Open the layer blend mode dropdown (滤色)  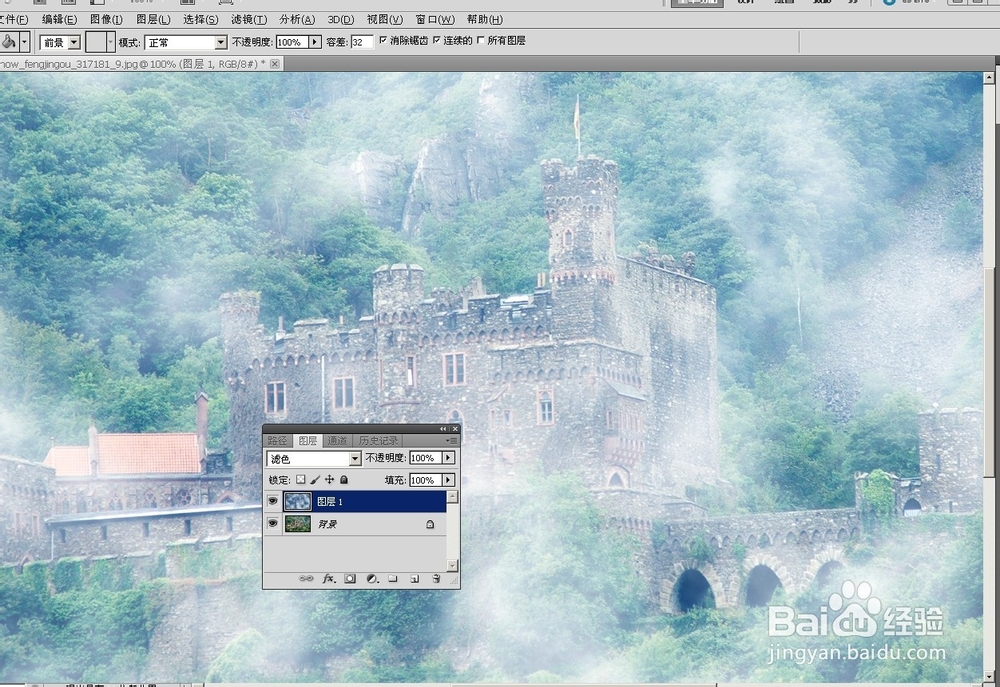tap(314, 459)
